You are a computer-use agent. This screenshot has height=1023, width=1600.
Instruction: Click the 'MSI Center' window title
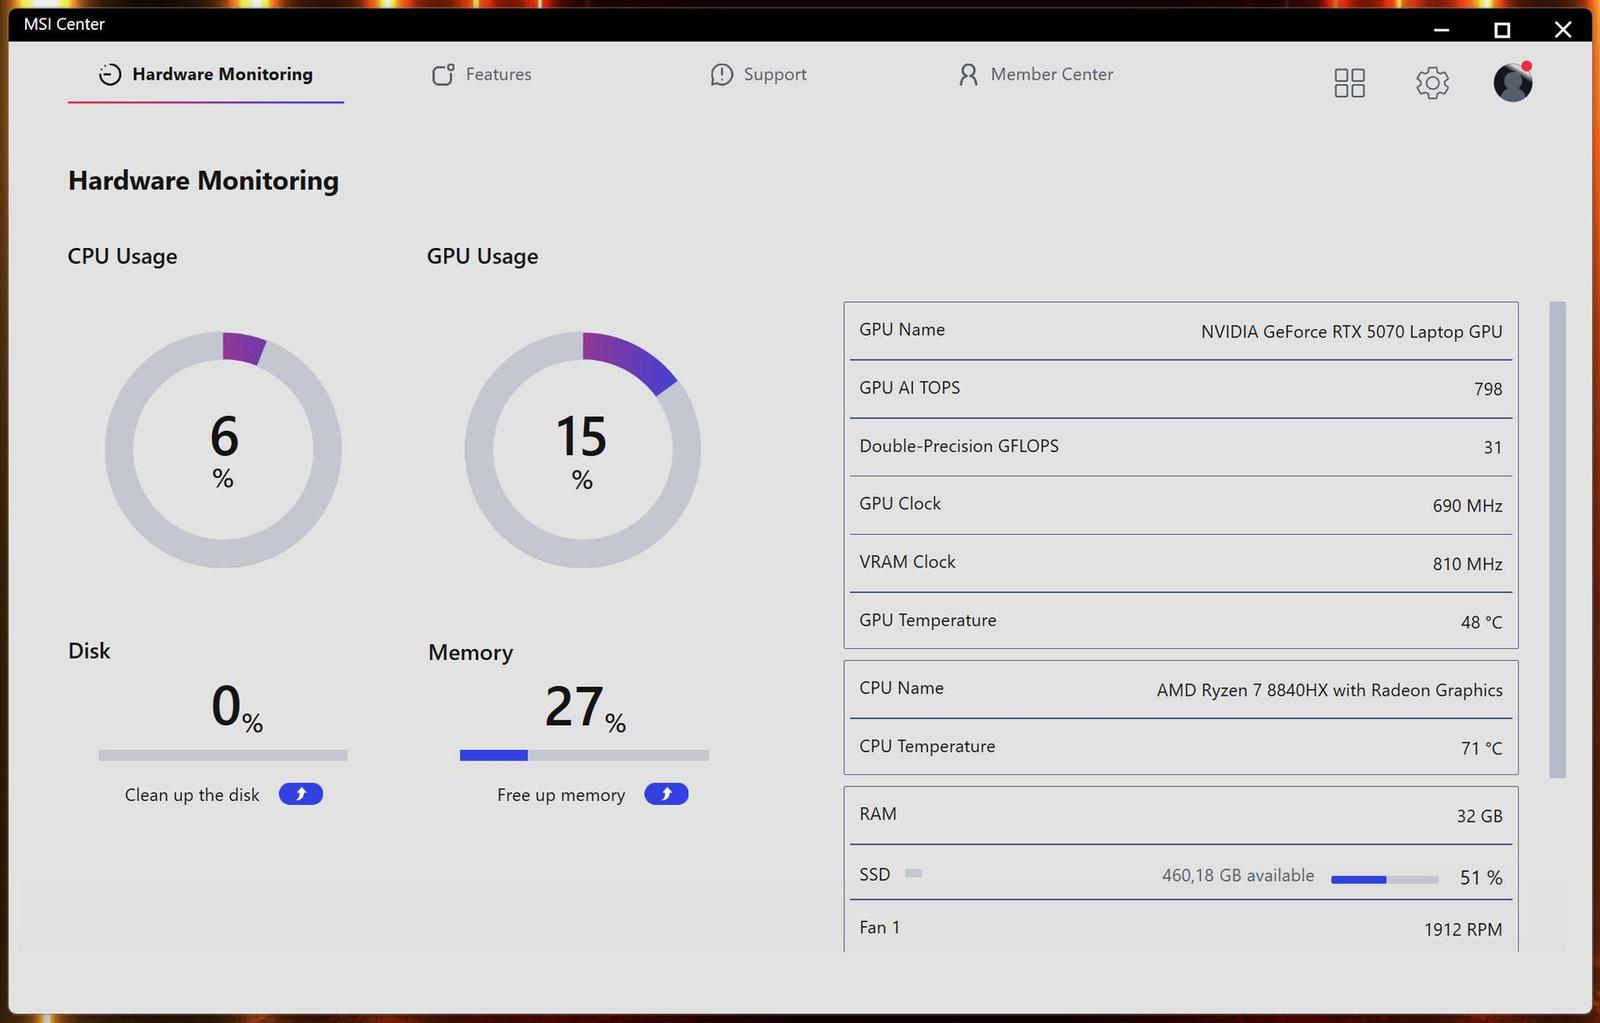[64, 24]
